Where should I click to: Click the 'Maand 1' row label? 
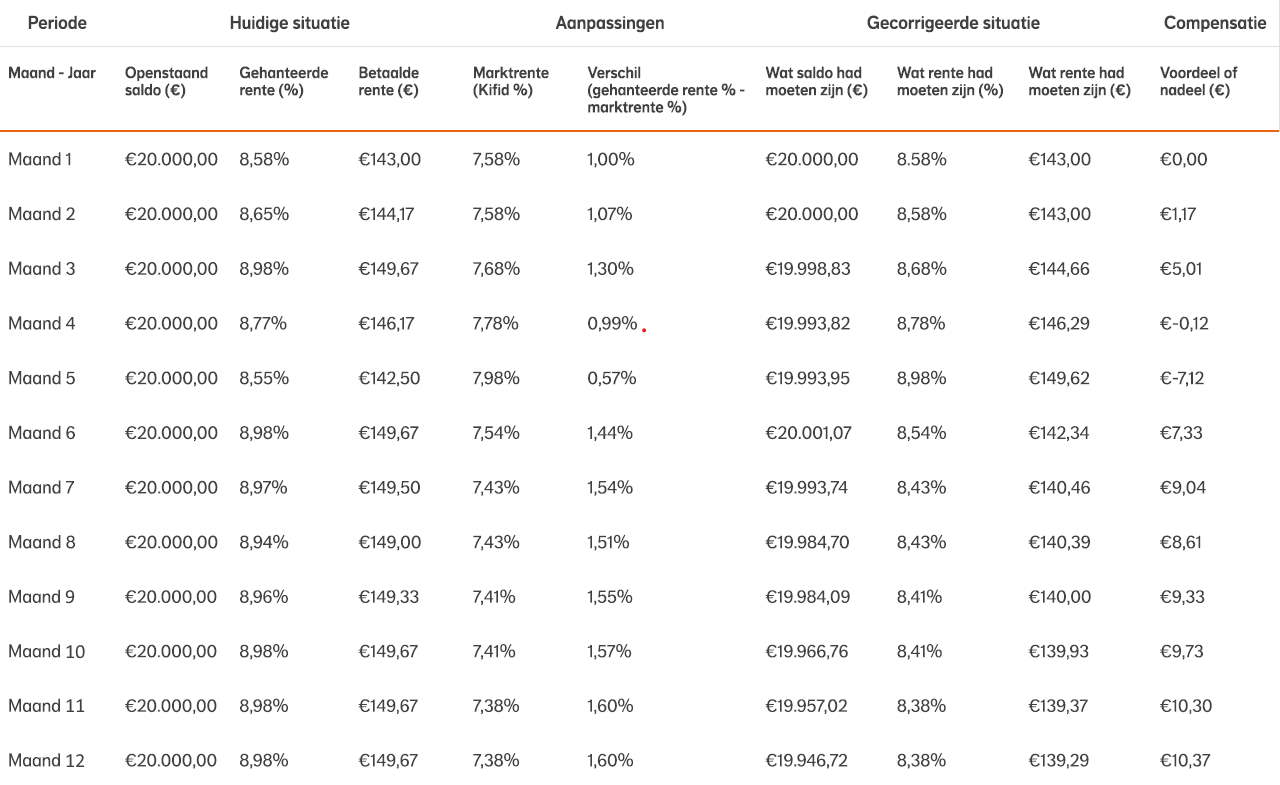(x=40, y=159)
